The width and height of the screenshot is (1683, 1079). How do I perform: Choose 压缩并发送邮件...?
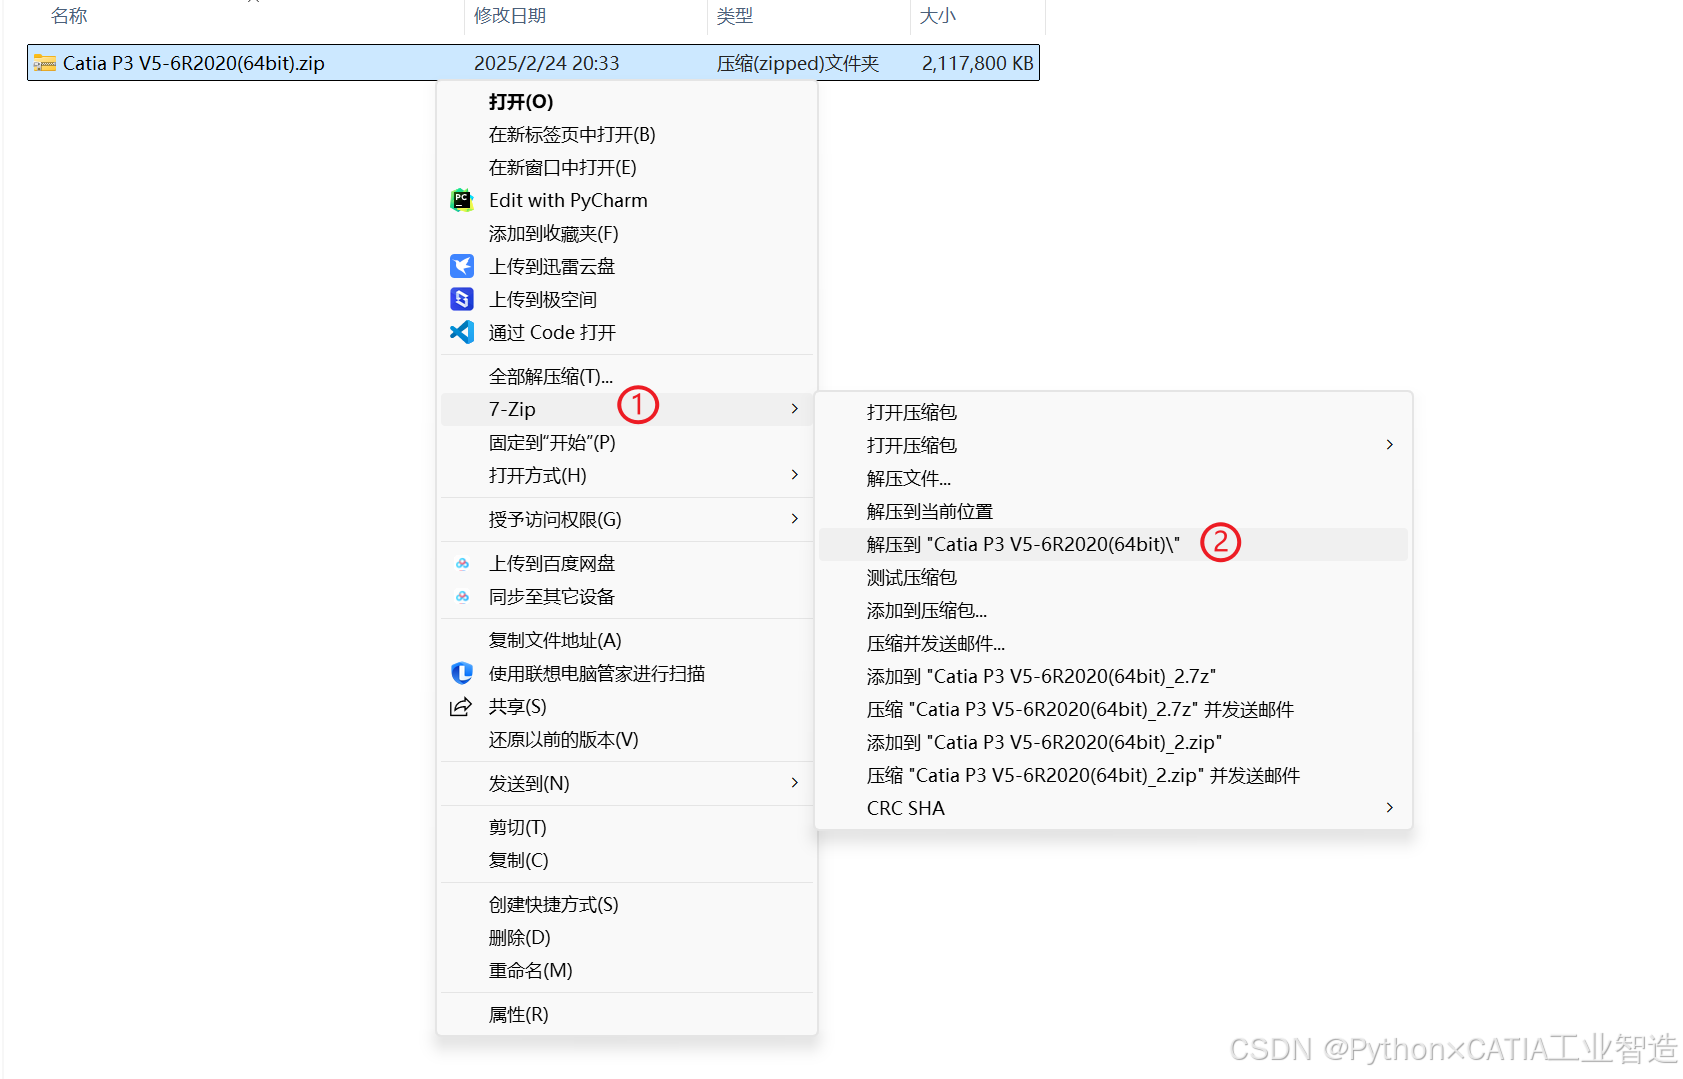coord(1113,643)
